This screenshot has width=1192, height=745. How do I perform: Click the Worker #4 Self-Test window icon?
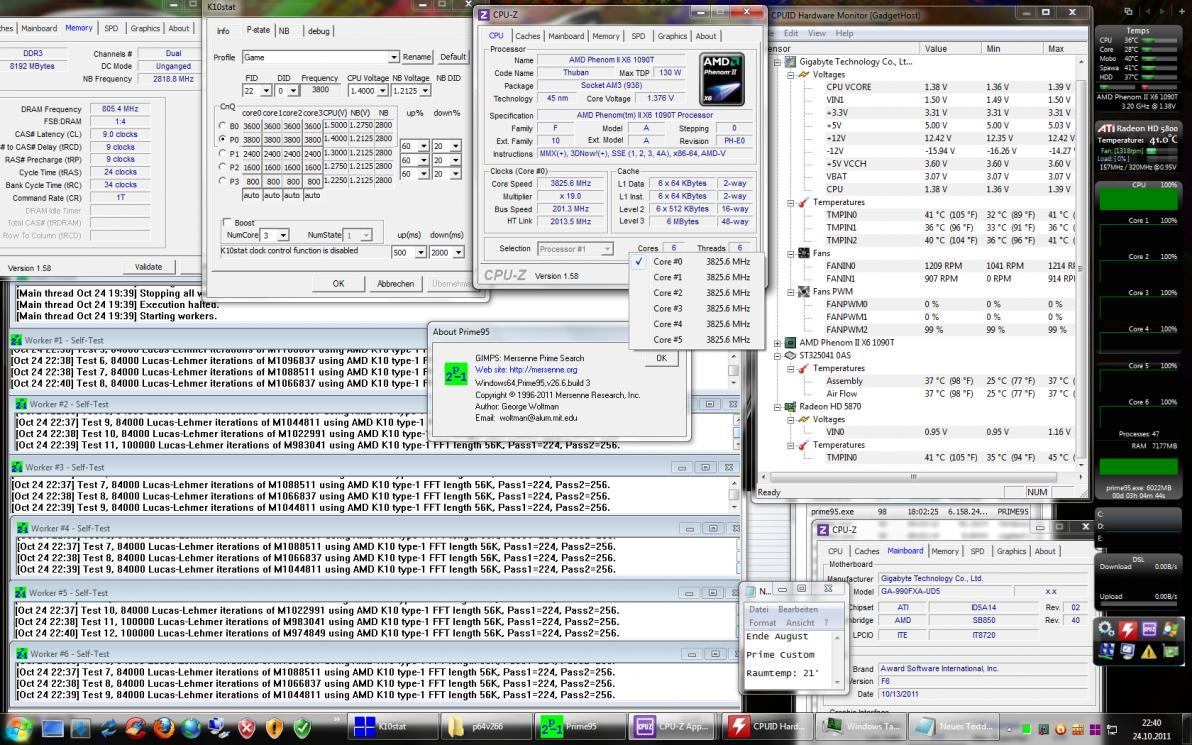23,528
